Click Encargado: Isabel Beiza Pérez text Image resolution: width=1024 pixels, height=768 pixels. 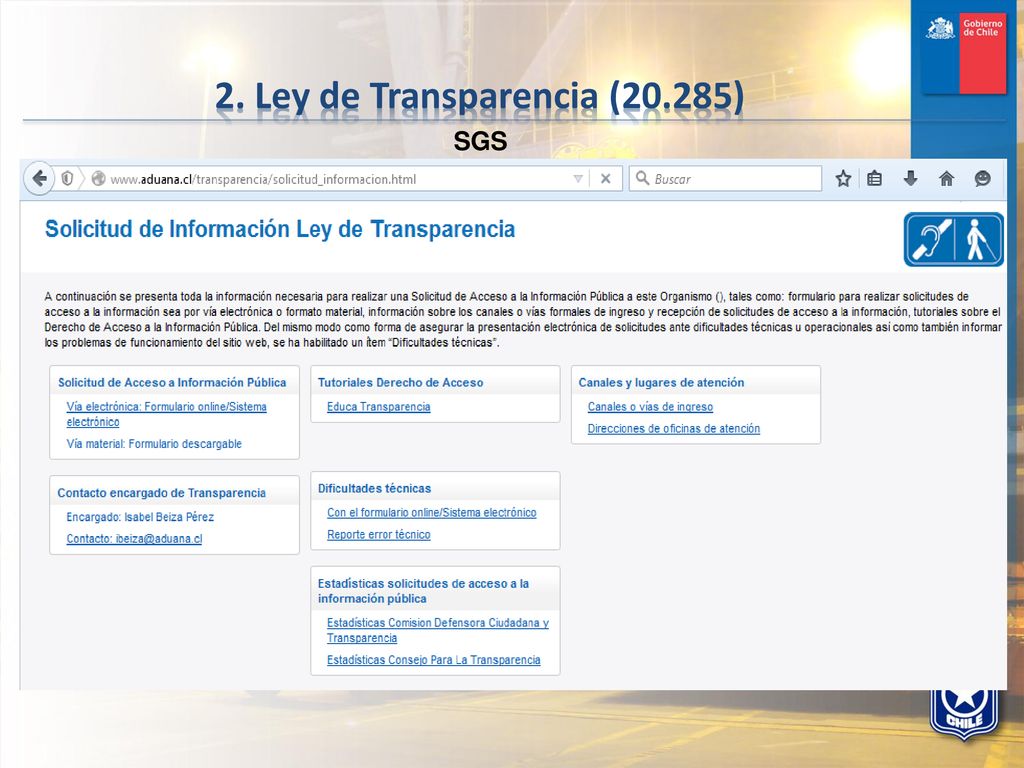coord(140,517)
